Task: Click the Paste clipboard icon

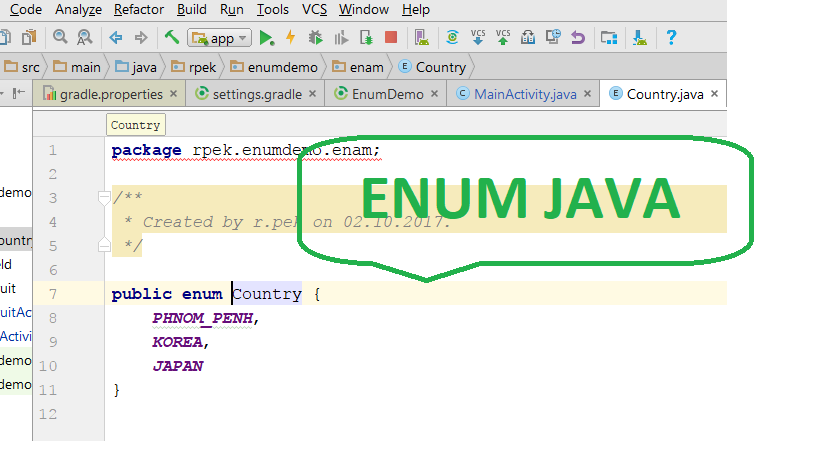Action: [x=29, y=38]
